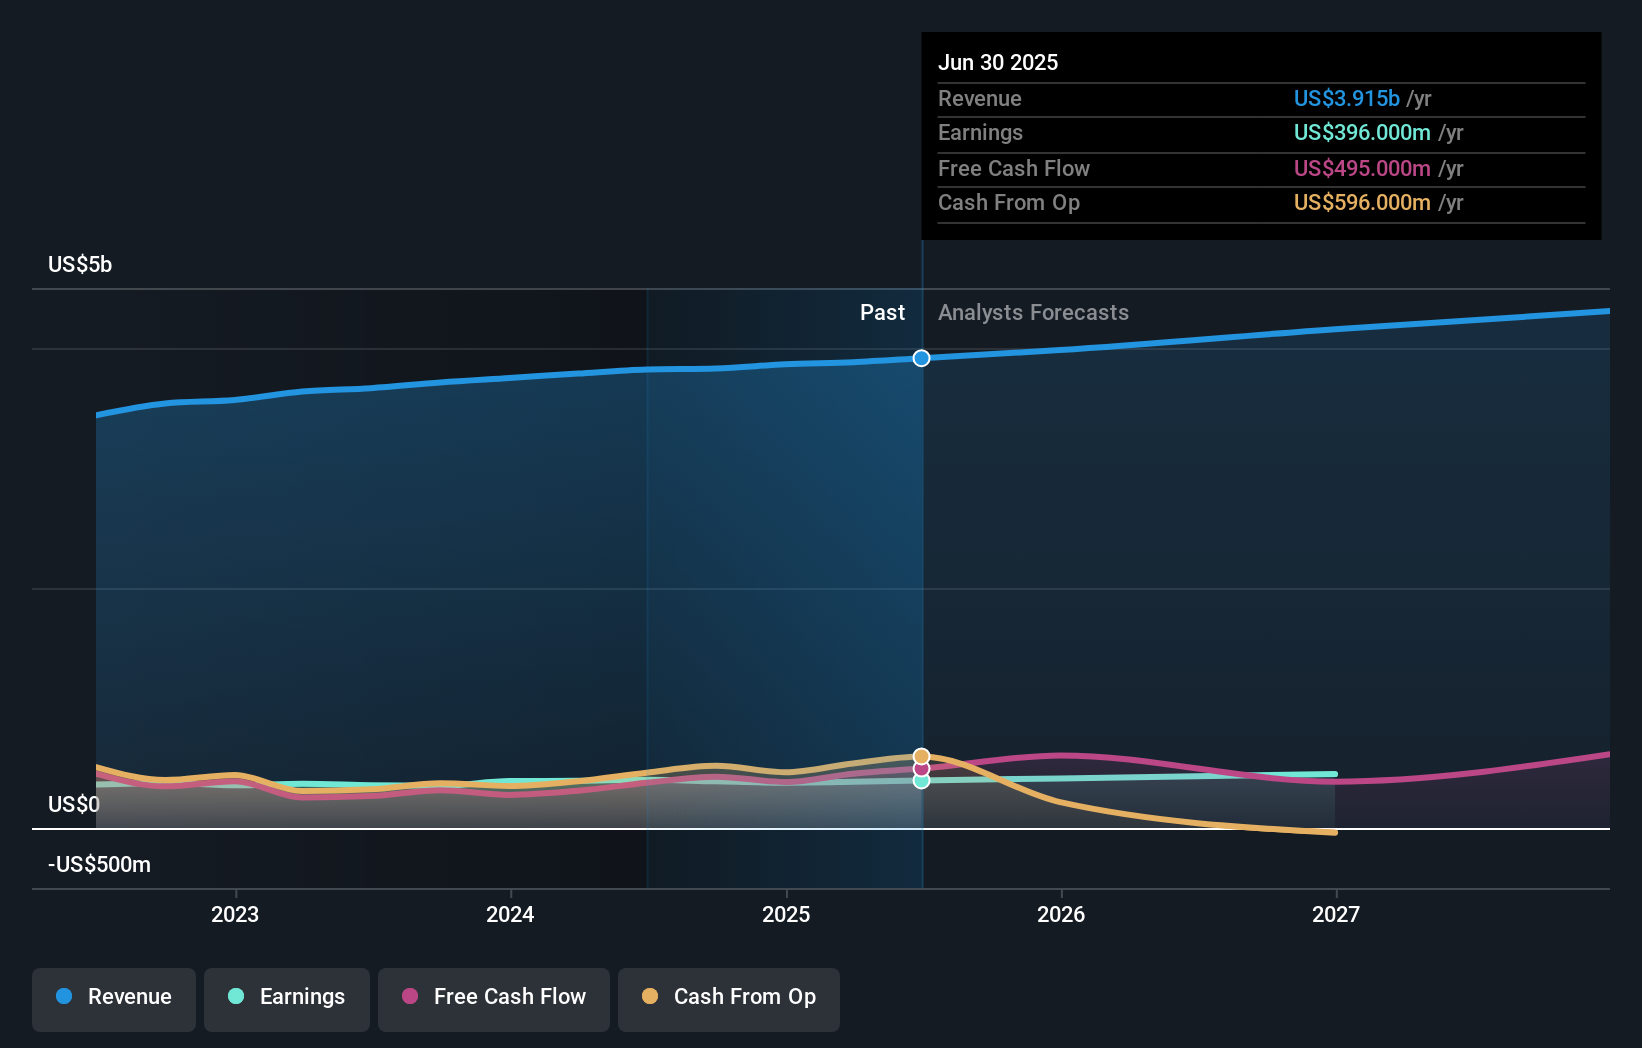Click the orange Cash From Op data point
This screenshot has height=1048, width=1642.
coord(921,756)
